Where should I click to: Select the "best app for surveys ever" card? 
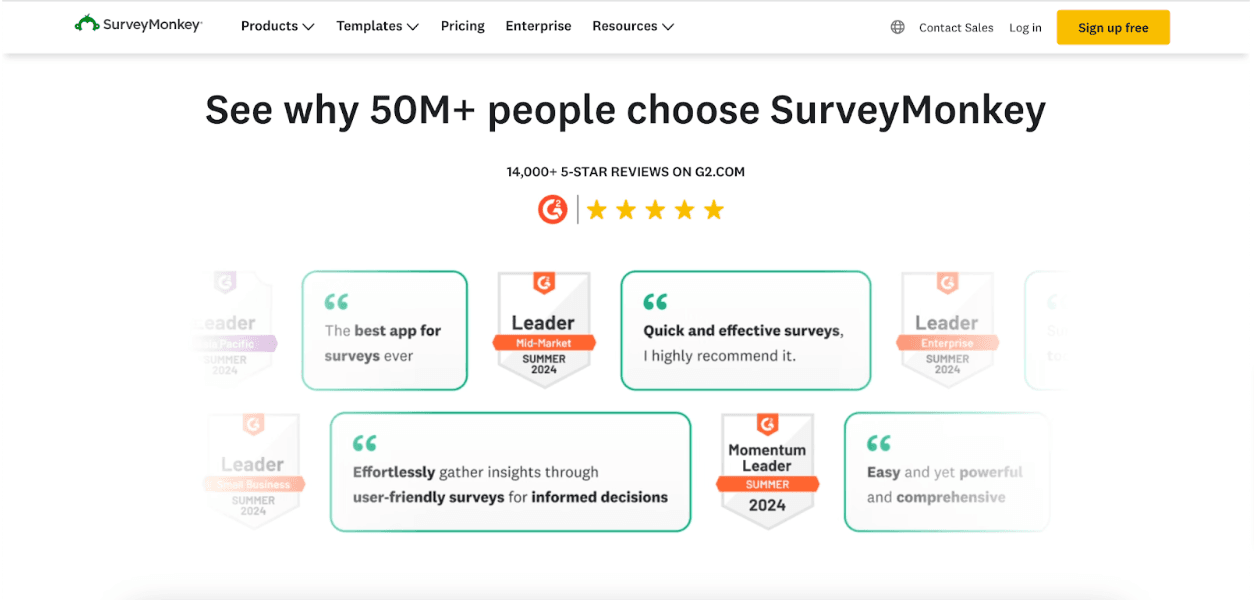point(384,330)
